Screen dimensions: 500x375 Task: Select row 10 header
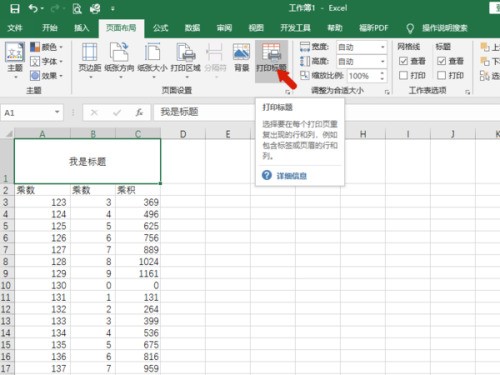7,285
